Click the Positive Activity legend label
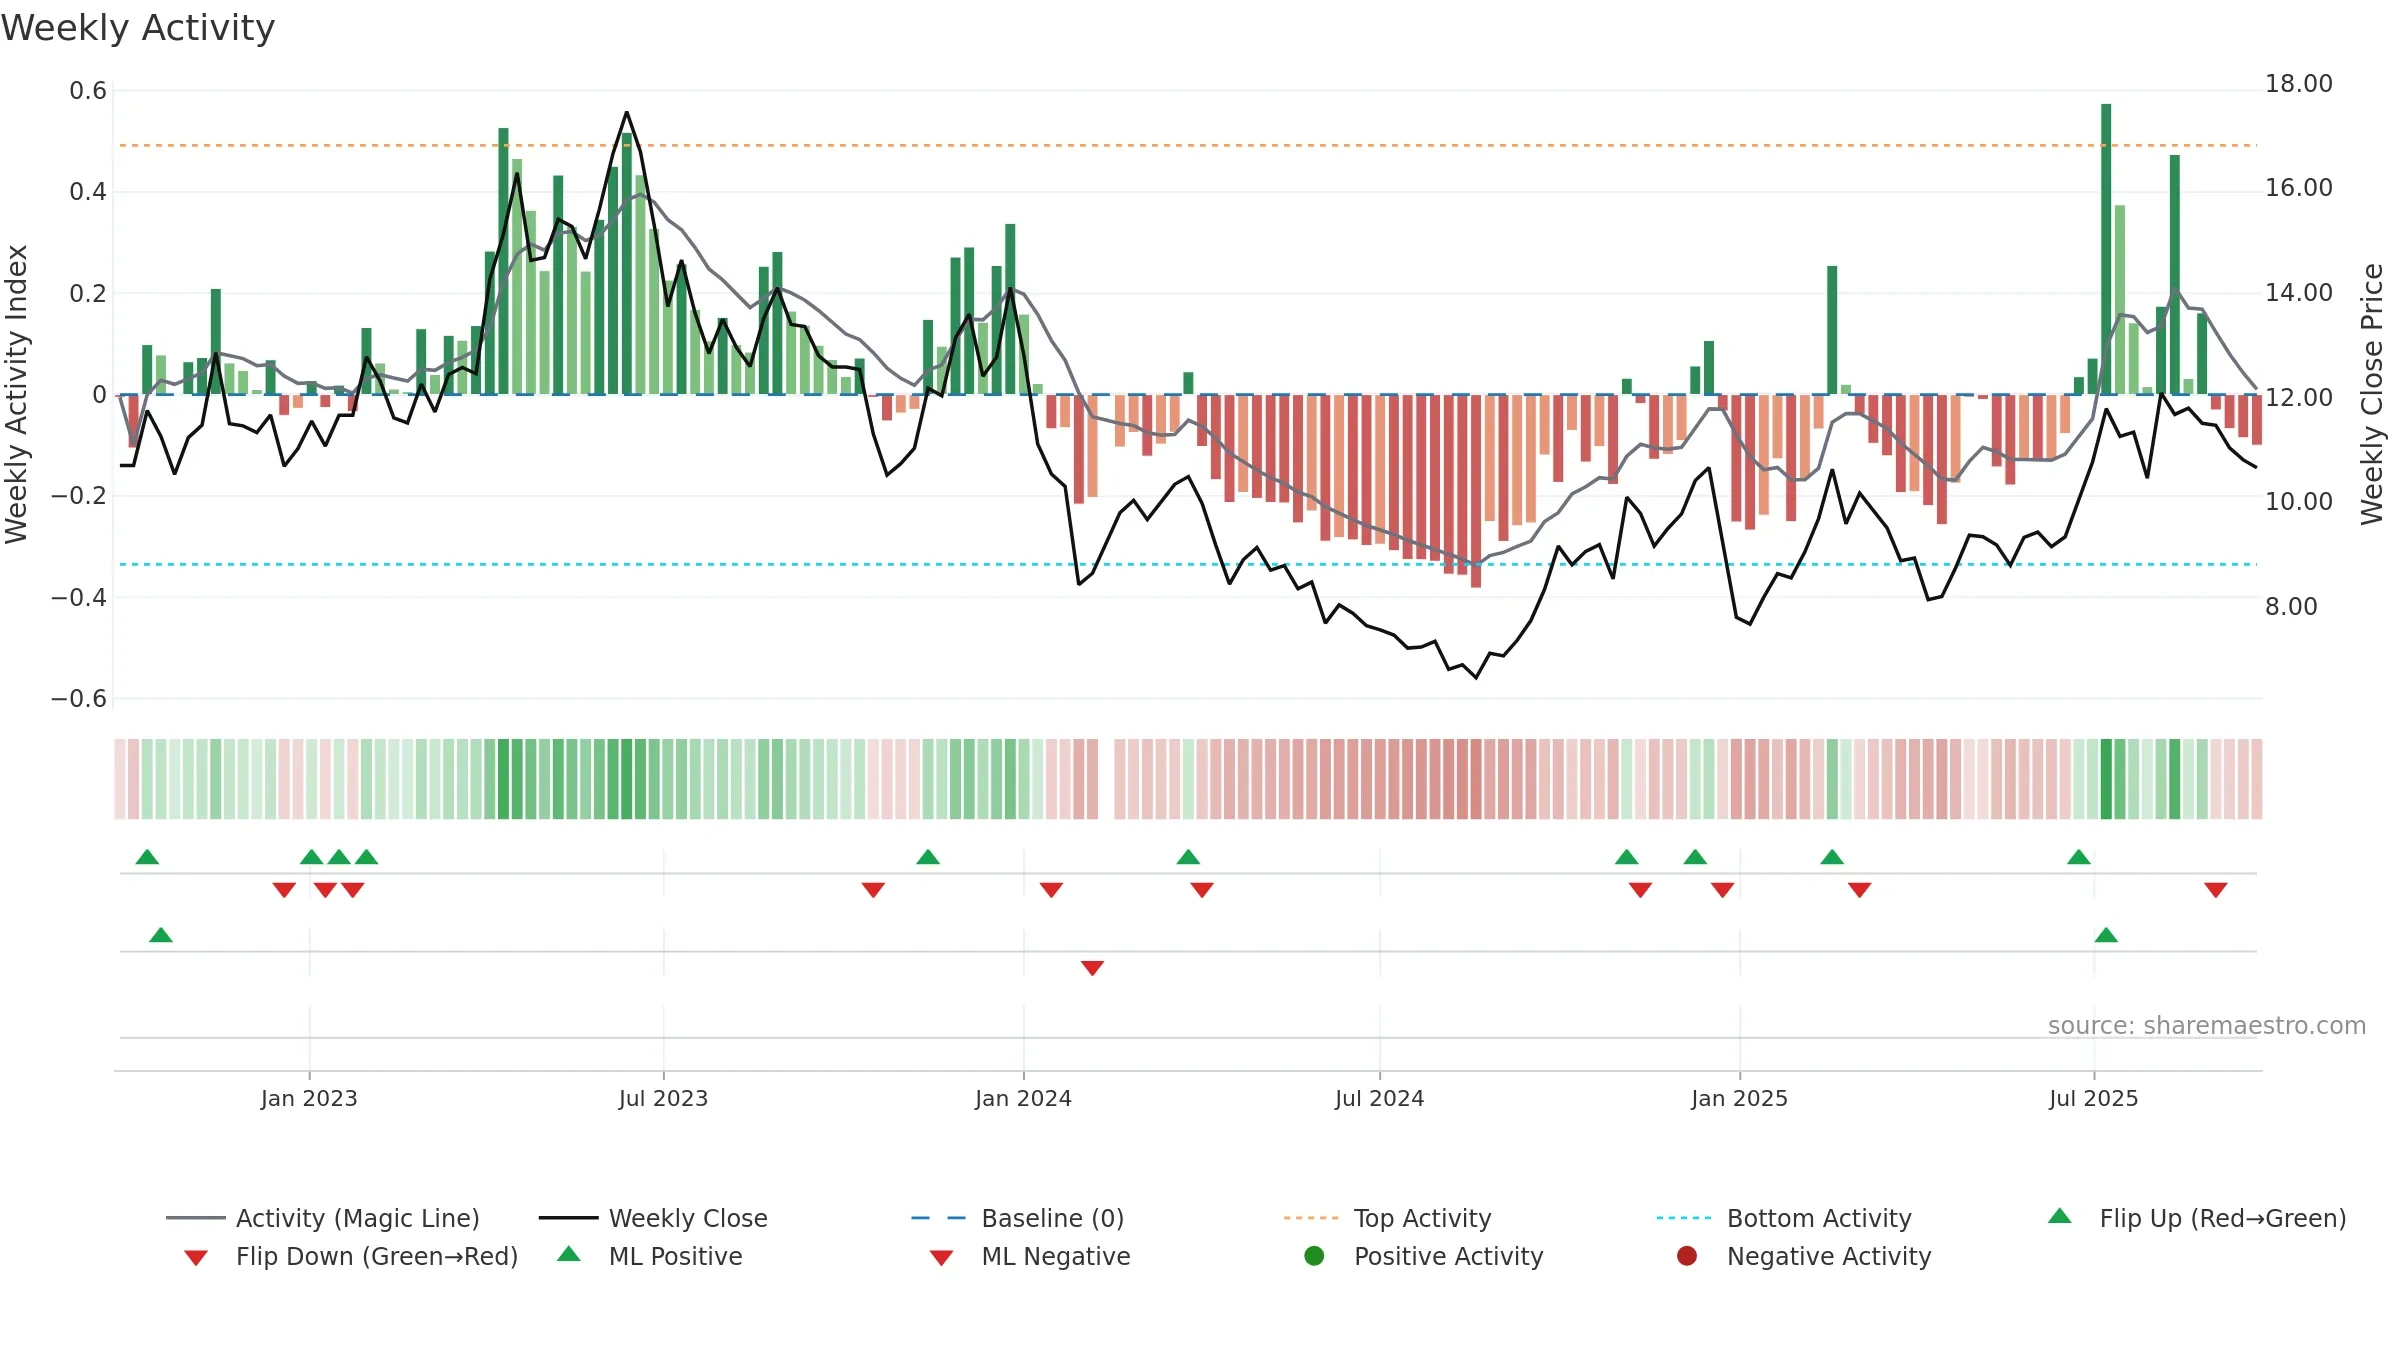Viewport: 2400px width, 1350px height. coord(1449,1256)
